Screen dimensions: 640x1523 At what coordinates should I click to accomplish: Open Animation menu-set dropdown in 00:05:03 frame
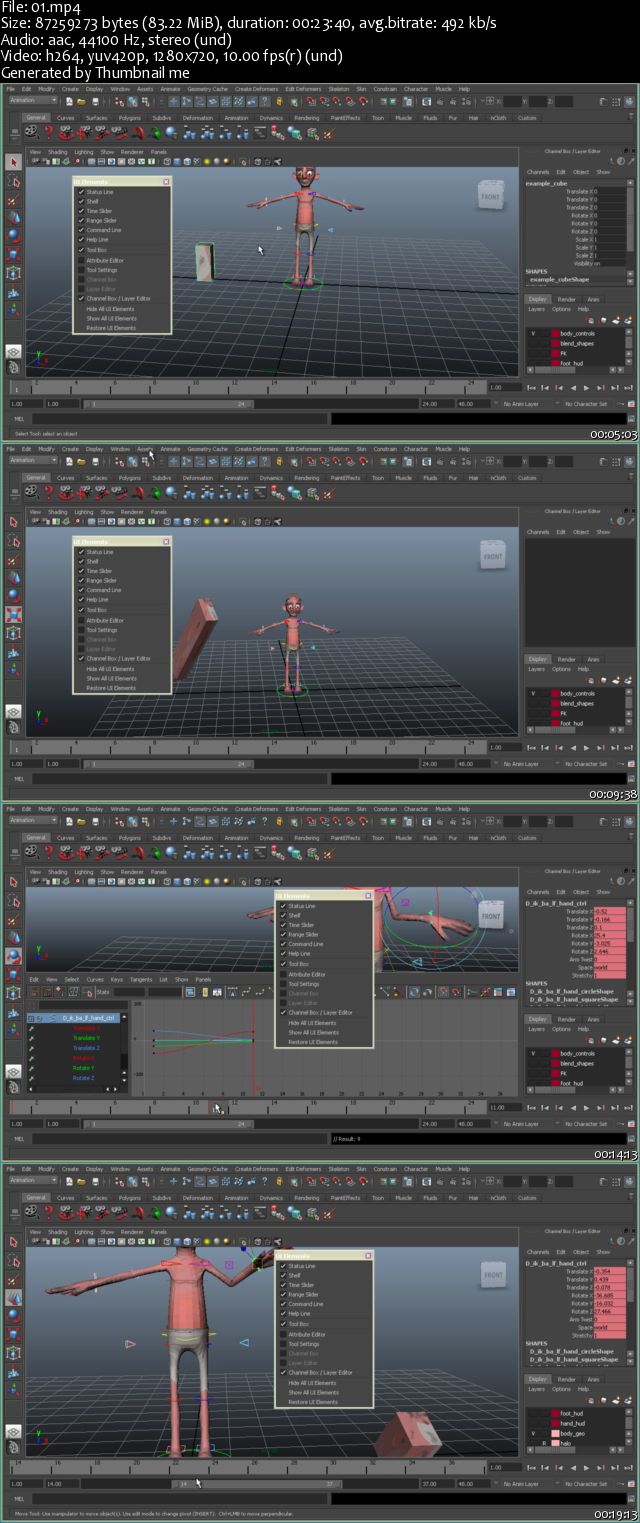(x=34, y=101)
